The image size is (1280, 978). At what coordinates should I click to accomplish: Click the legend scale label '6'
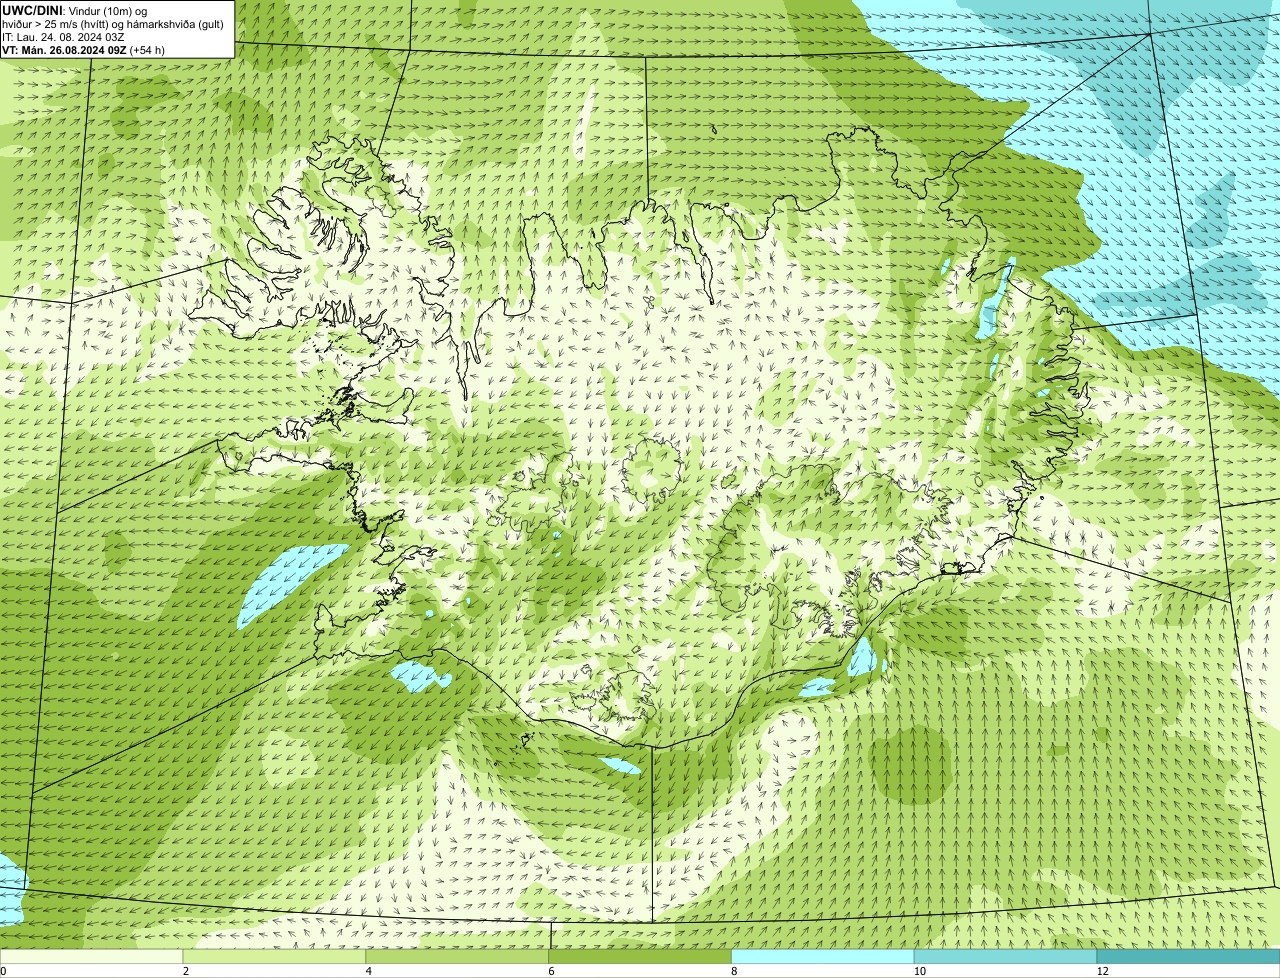[551, 971]
